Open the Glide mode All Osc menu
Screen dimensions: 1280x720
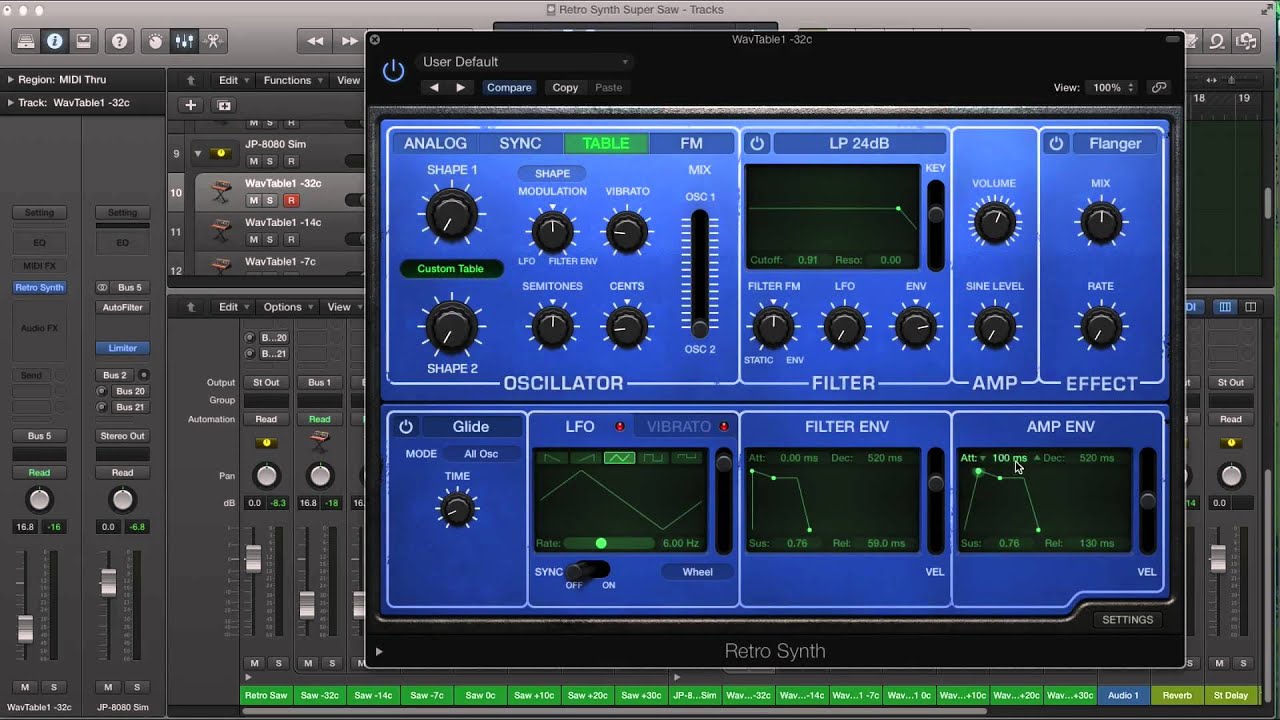[481, 454]
